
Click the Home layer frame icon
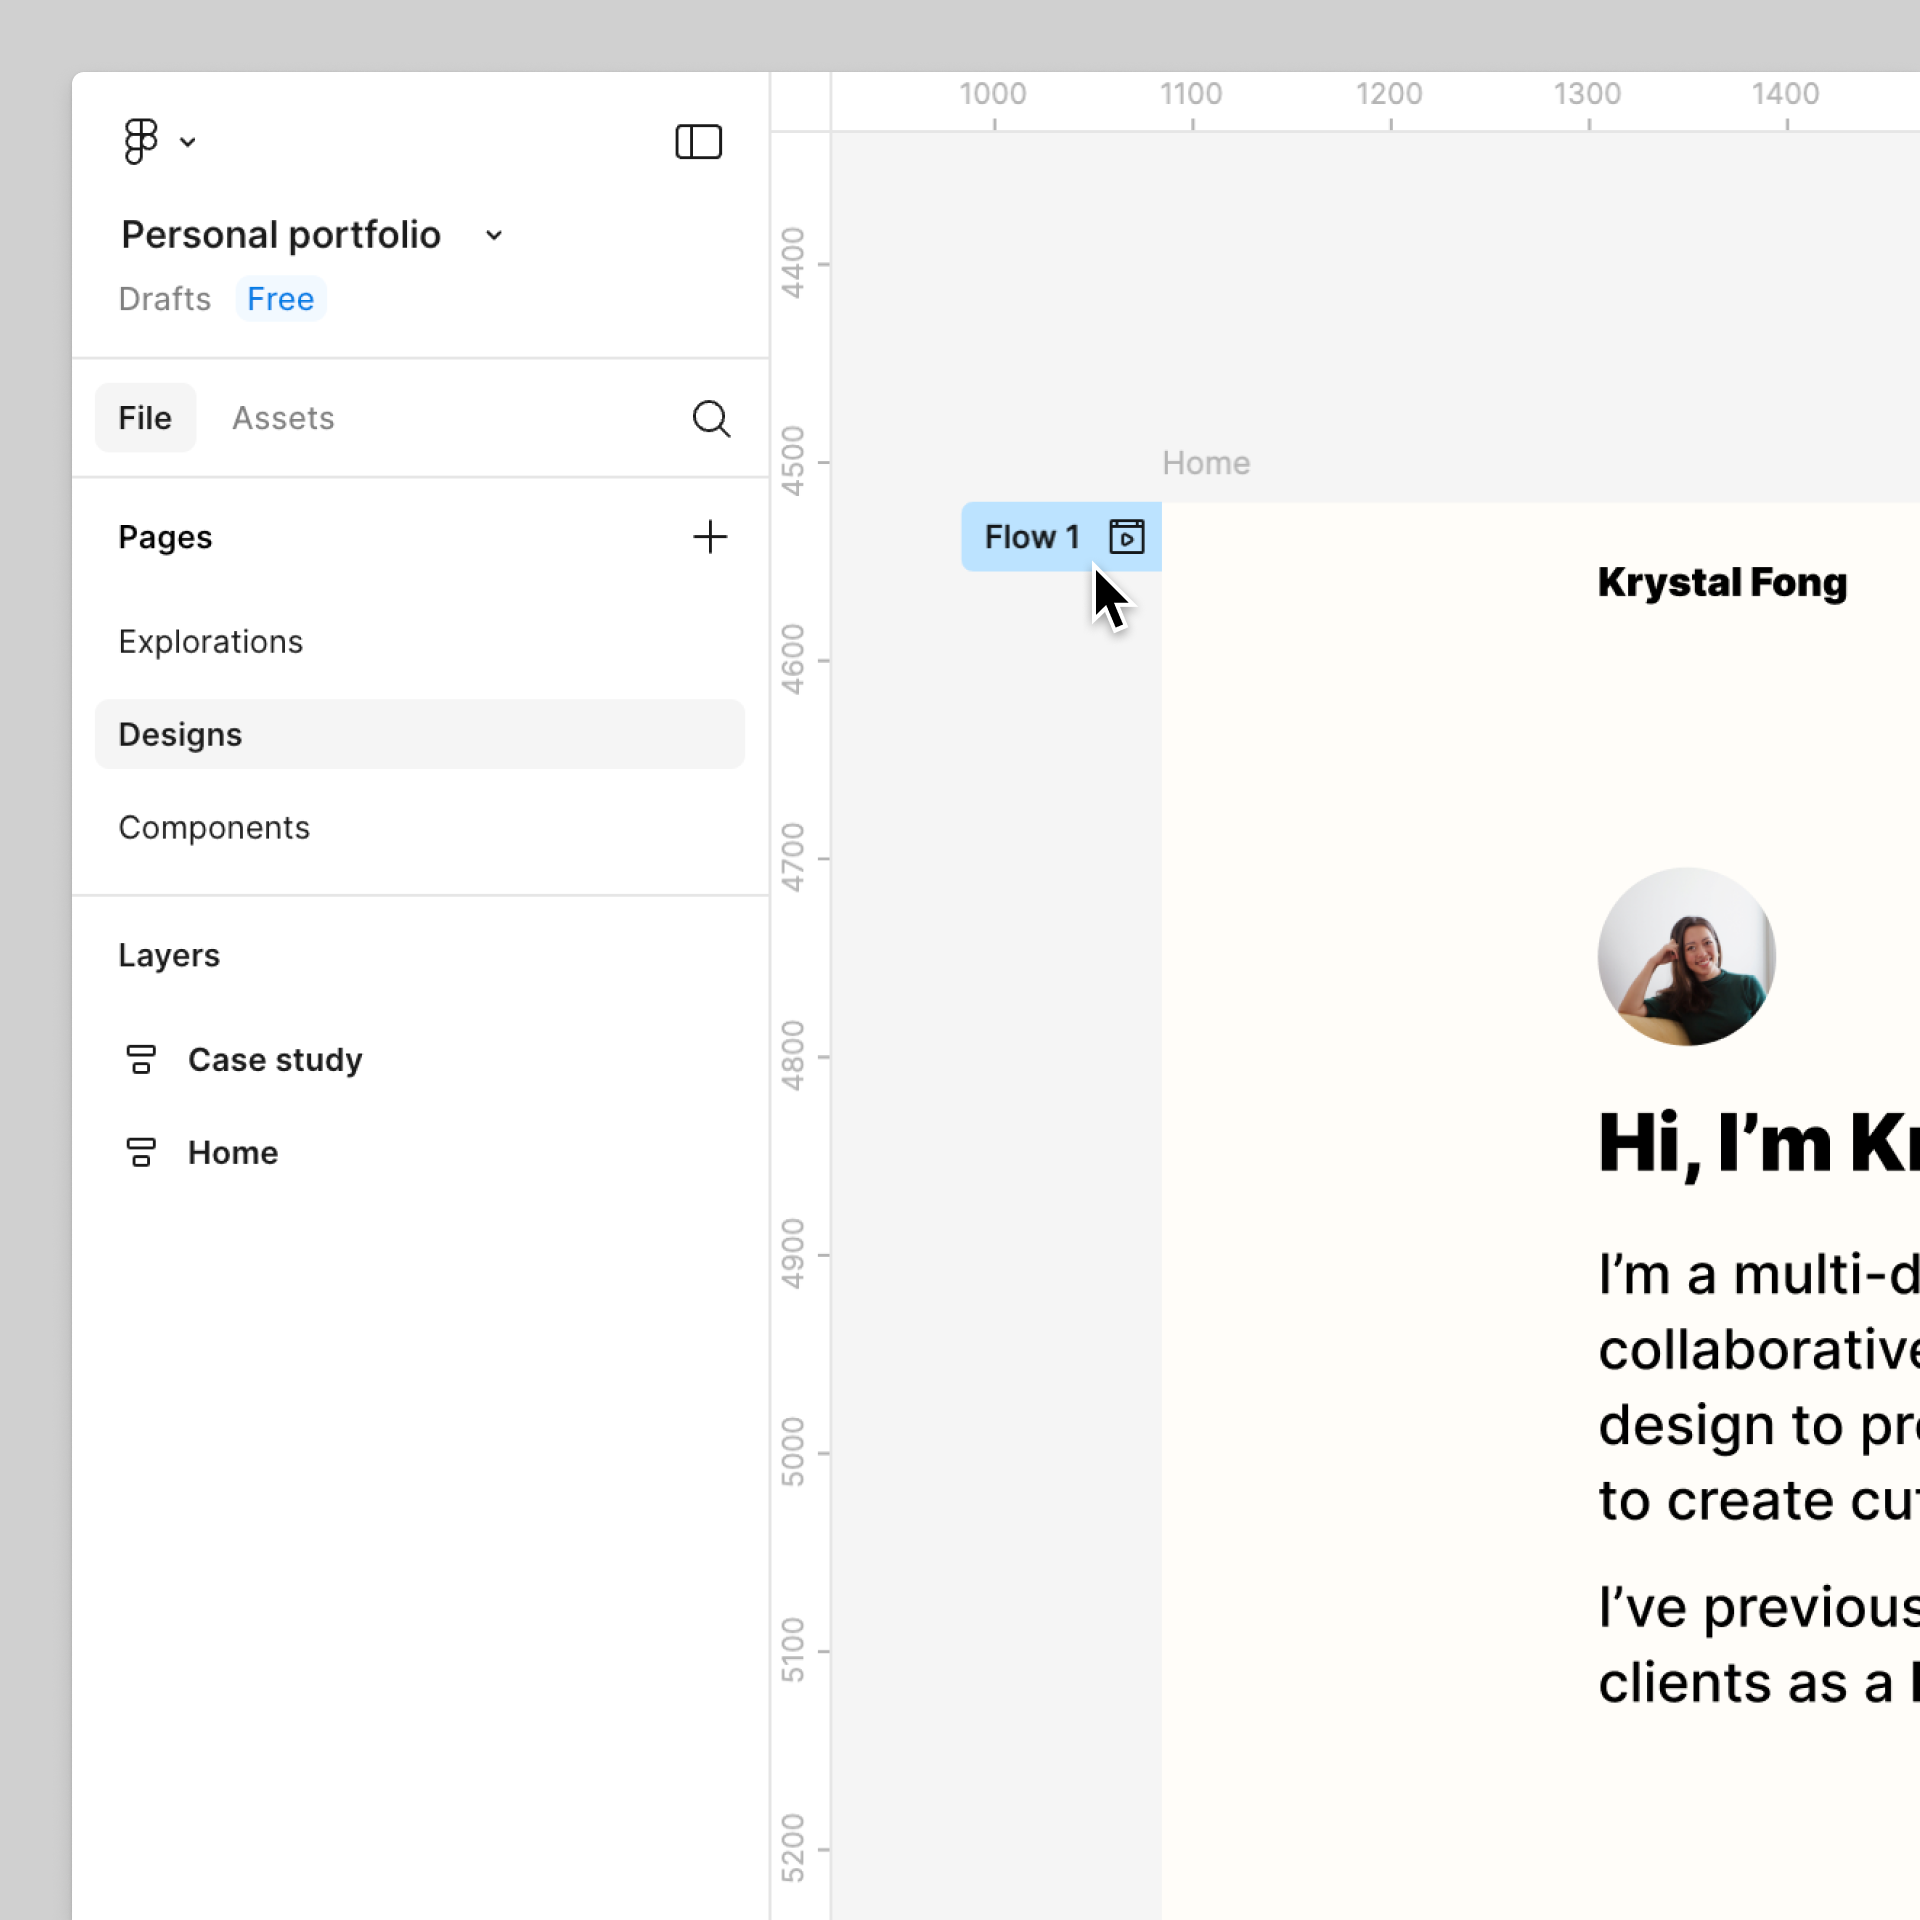[x=141, y=1152]
